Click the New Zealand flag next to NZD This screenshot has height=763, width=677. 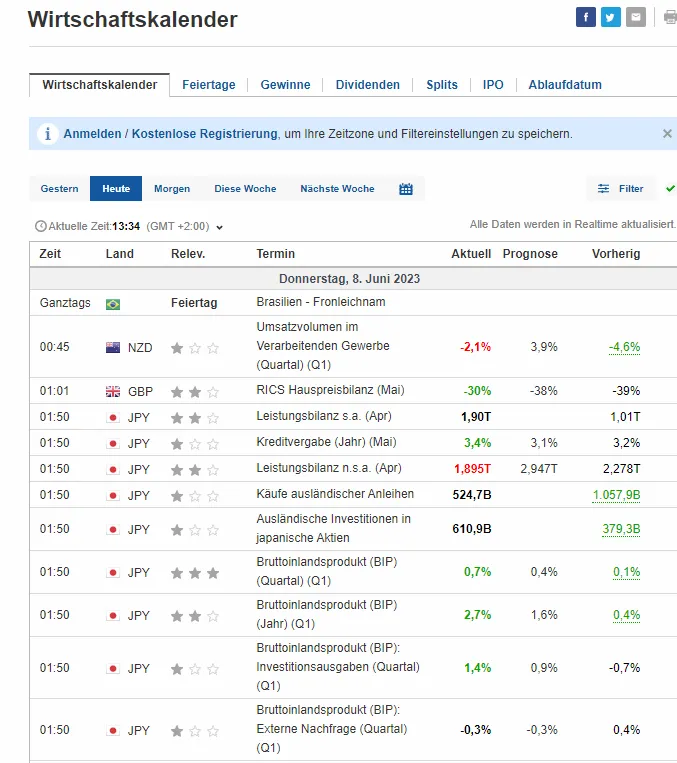pyautogui.click(x=113, y=348)
